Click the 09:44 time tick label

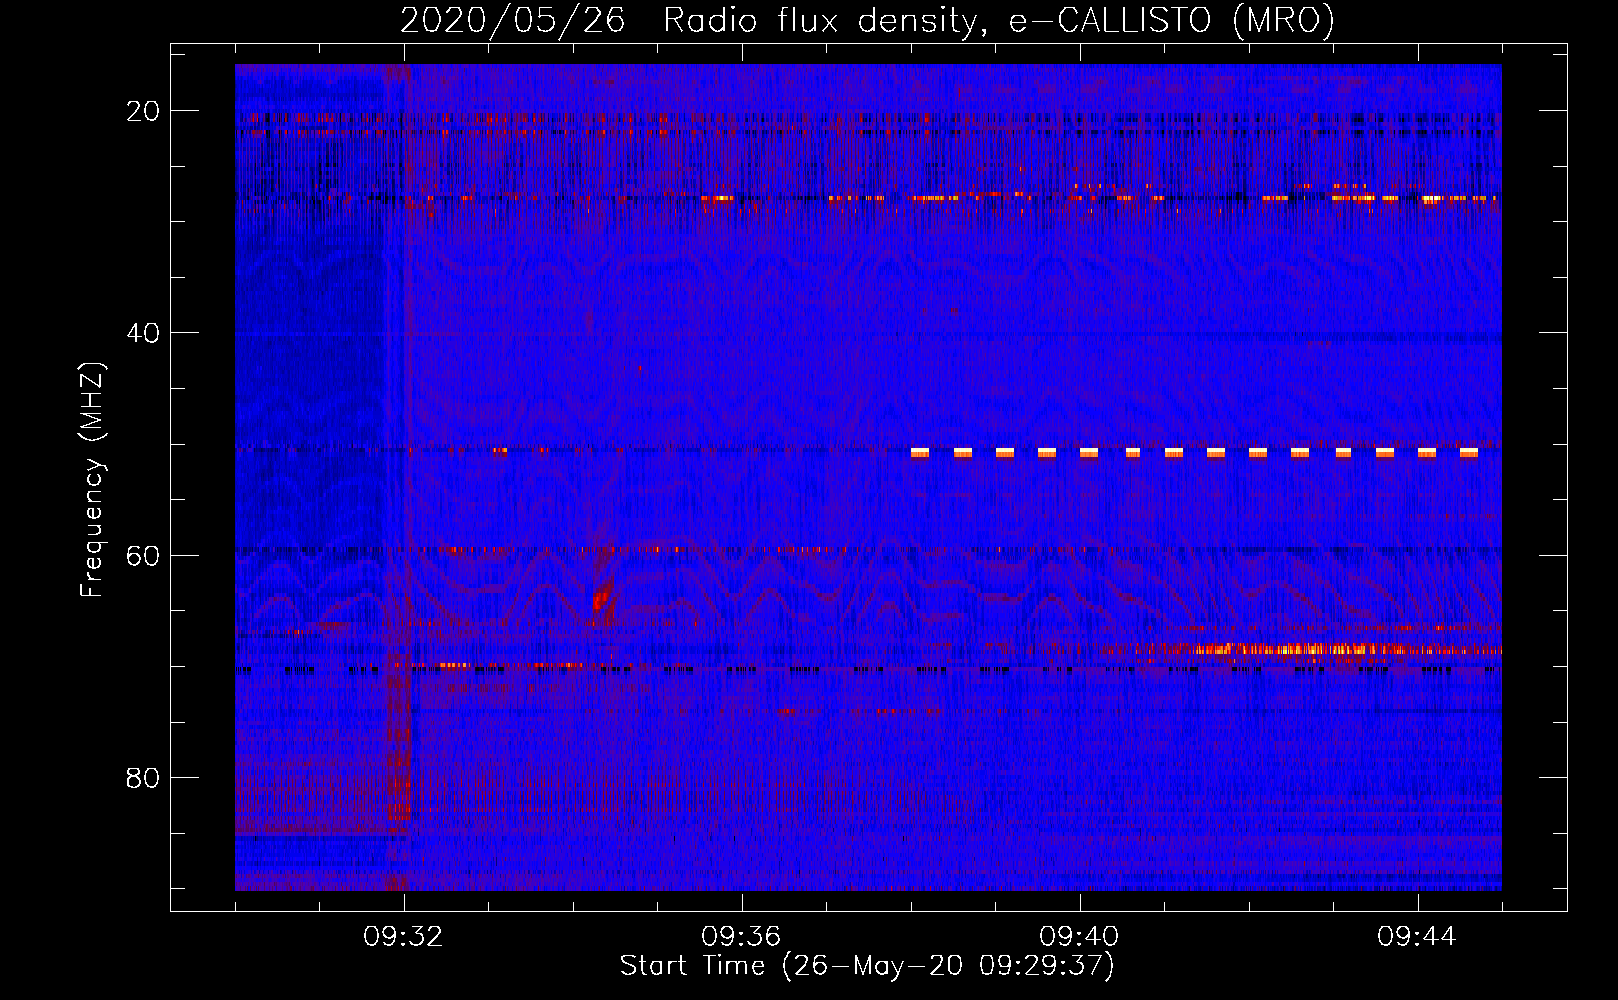click(1417, 937)
